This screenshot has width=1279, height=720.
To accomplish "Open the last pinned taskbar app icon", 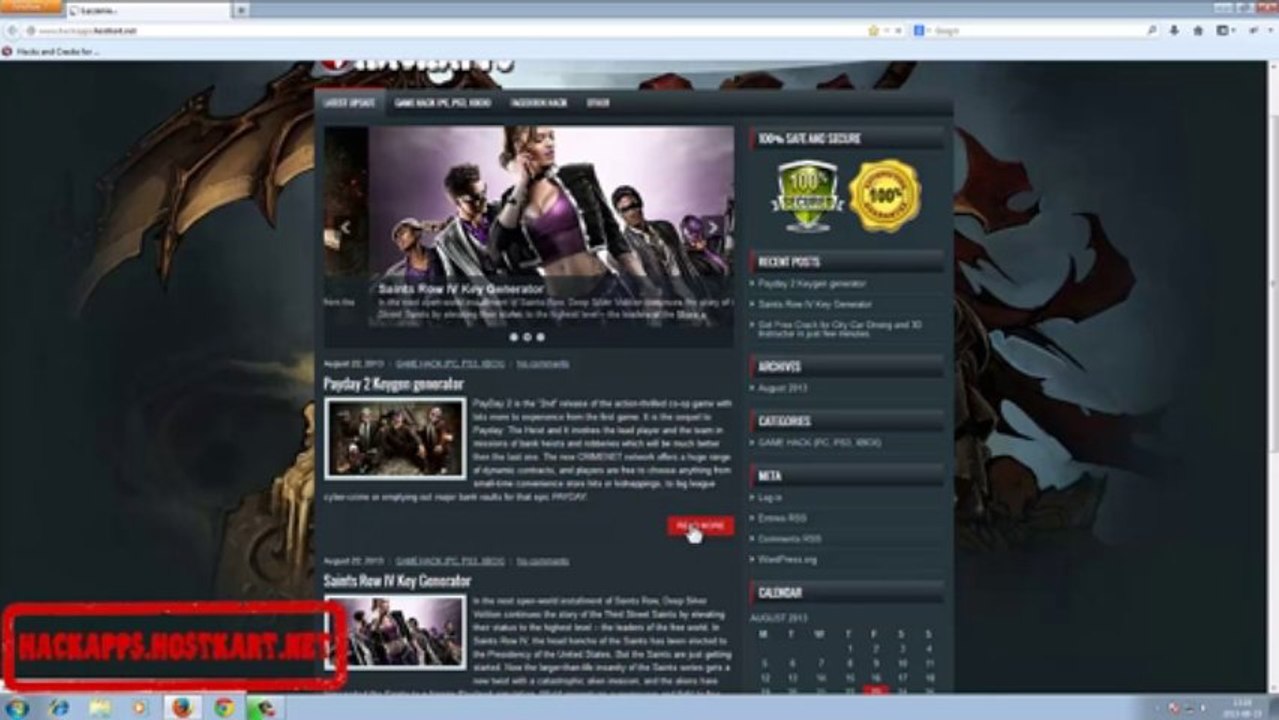I will [265, 708].
